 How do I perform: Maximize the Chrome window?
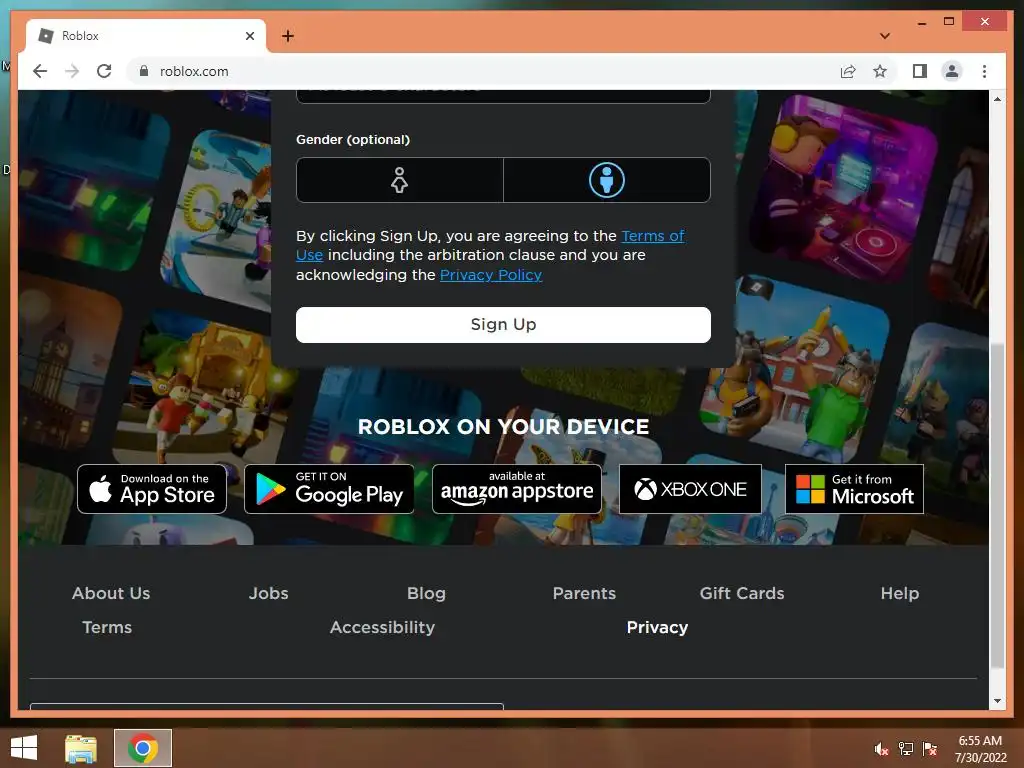click(949, 22)
